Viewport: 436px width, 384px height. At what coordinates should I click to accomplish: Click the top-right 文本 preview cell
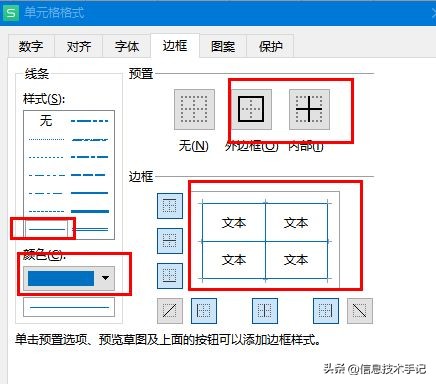pos(296,223)
